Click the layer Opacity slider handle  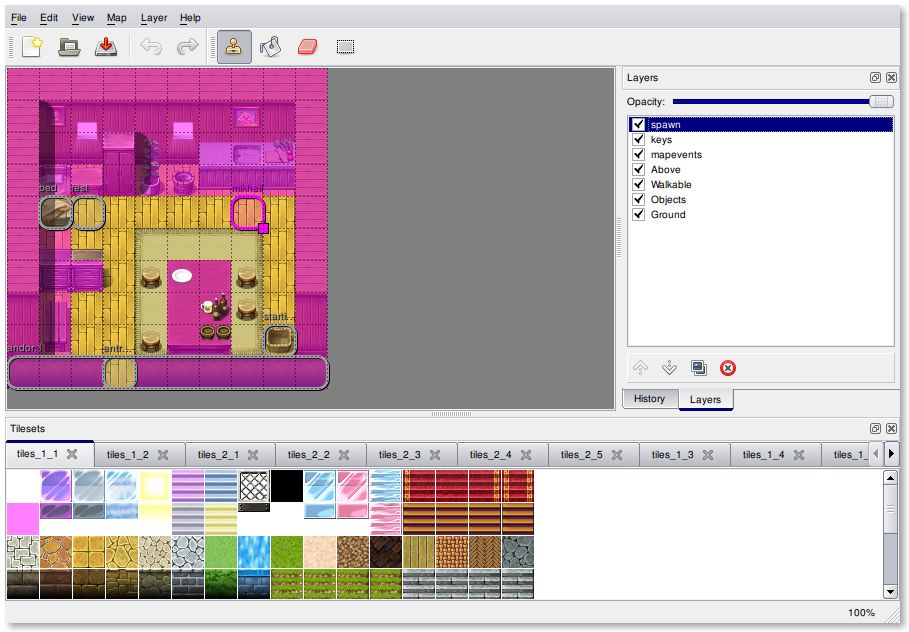(881, 102)
